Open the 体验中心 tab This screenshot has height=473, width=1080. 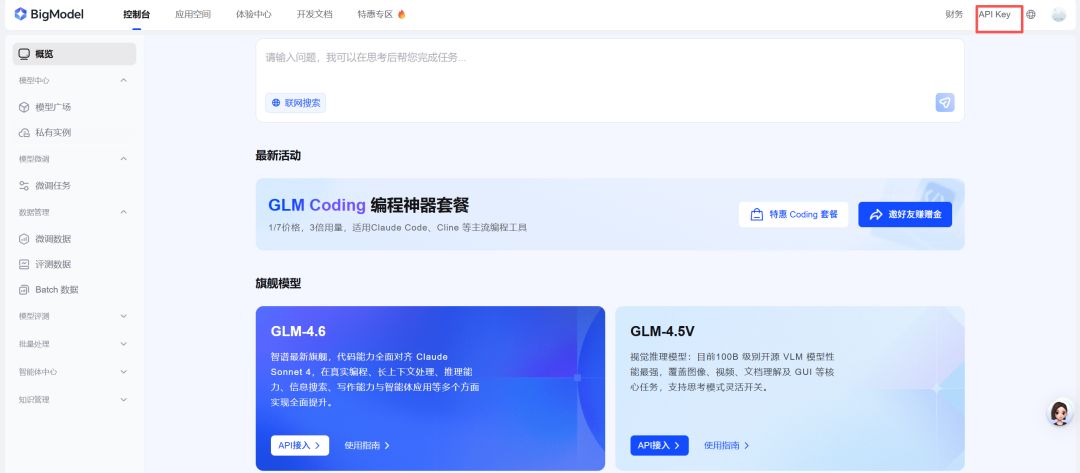tap(253, 14)
